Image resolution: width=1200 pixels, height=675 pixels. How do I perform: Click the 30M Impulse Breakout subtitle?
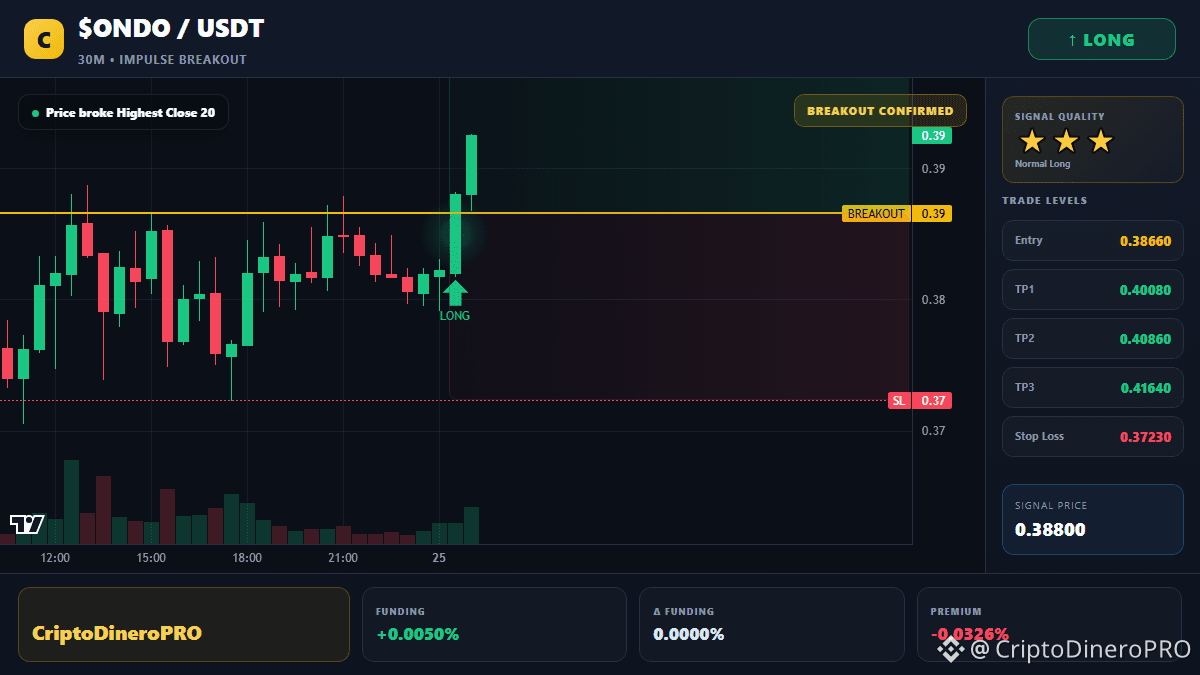162,60
